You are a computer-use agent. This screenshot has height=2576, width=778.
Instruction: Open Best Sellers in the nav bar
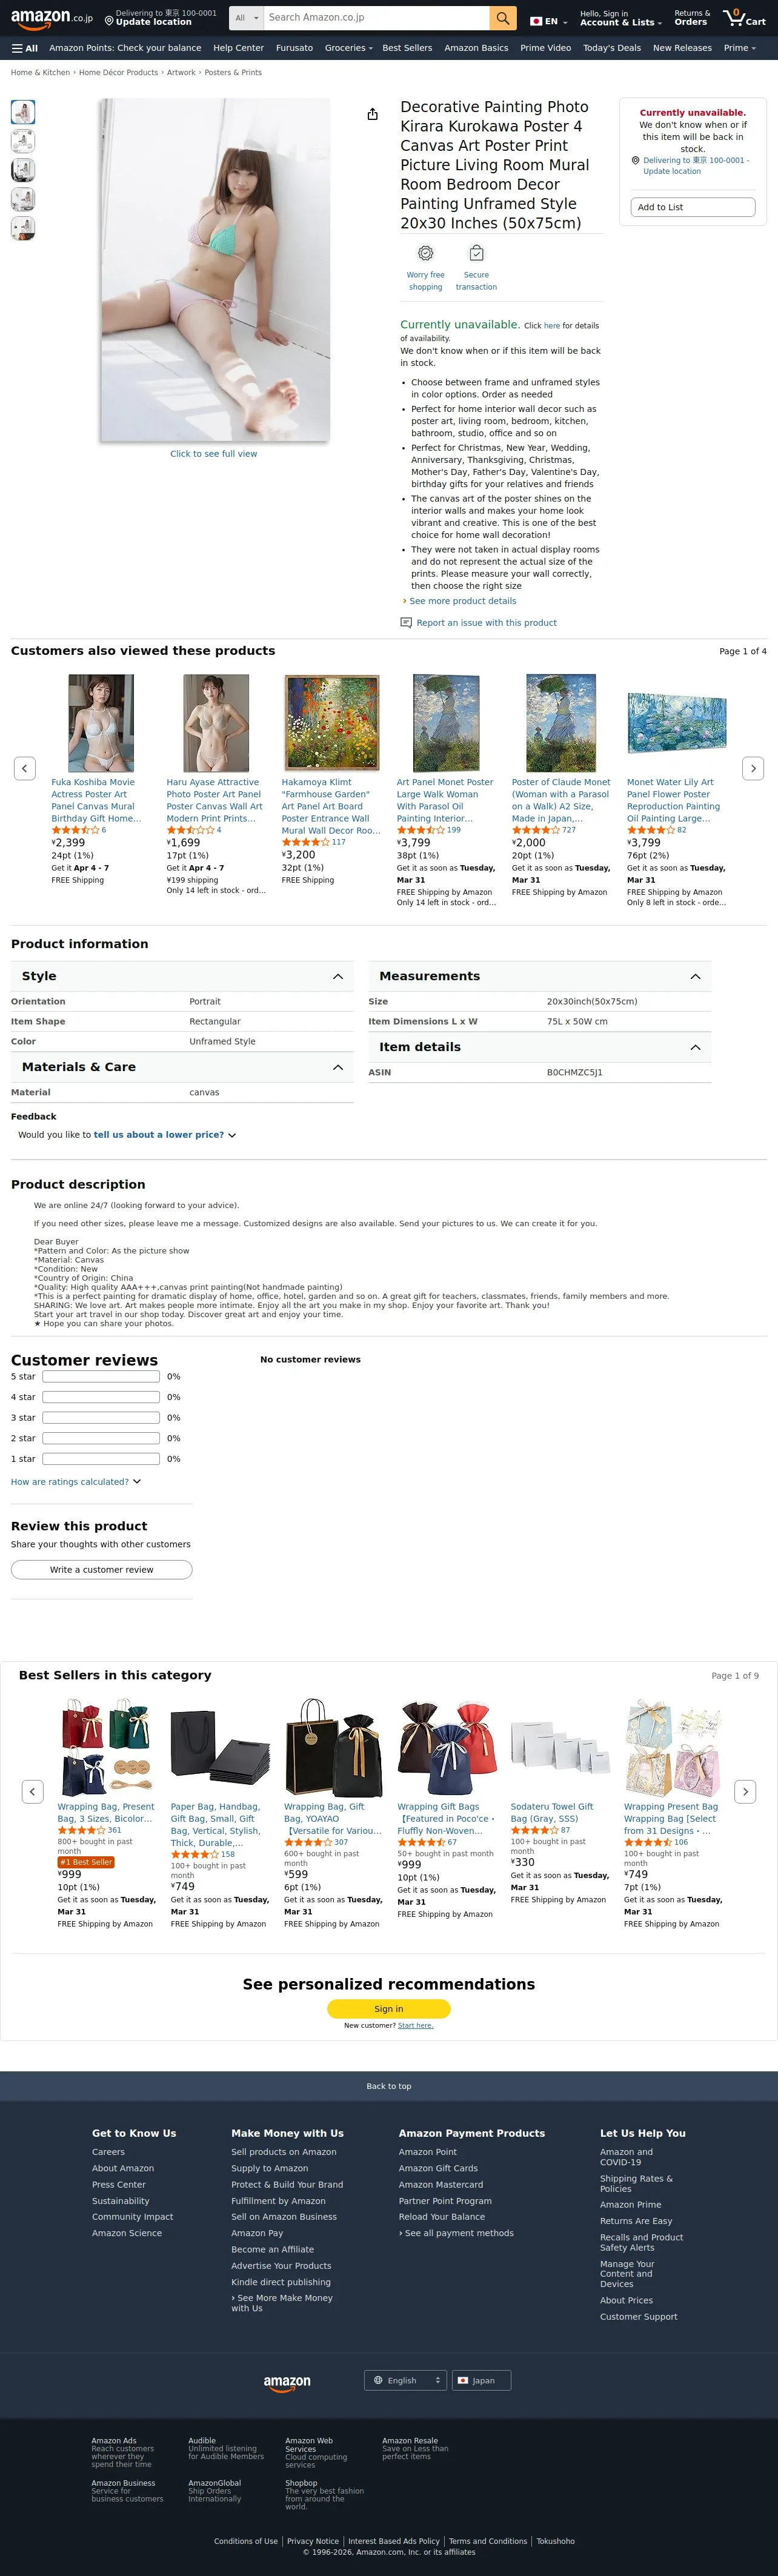point(407,48)
